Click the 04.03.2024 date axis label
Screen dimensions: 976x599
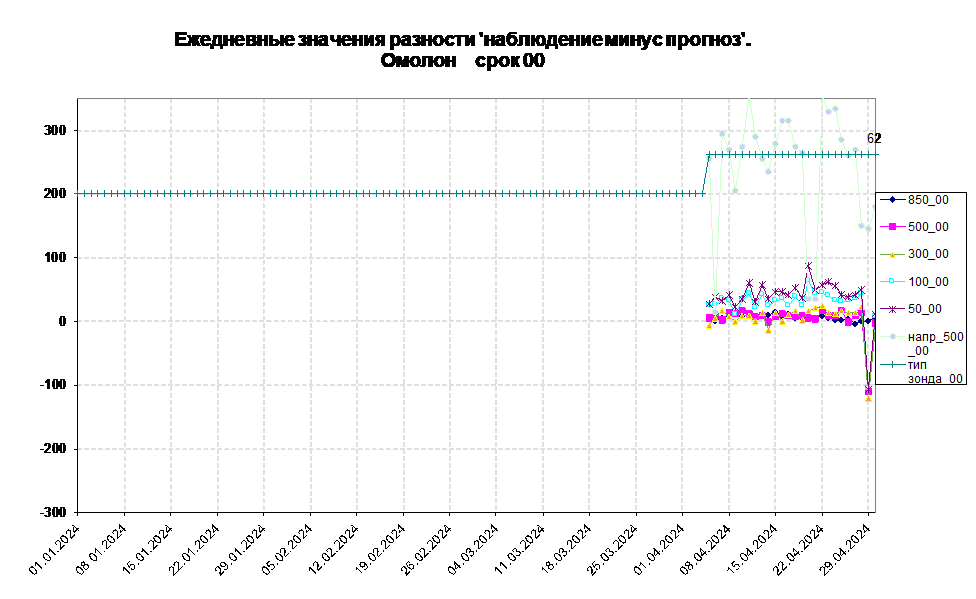(x=474, y=550)
